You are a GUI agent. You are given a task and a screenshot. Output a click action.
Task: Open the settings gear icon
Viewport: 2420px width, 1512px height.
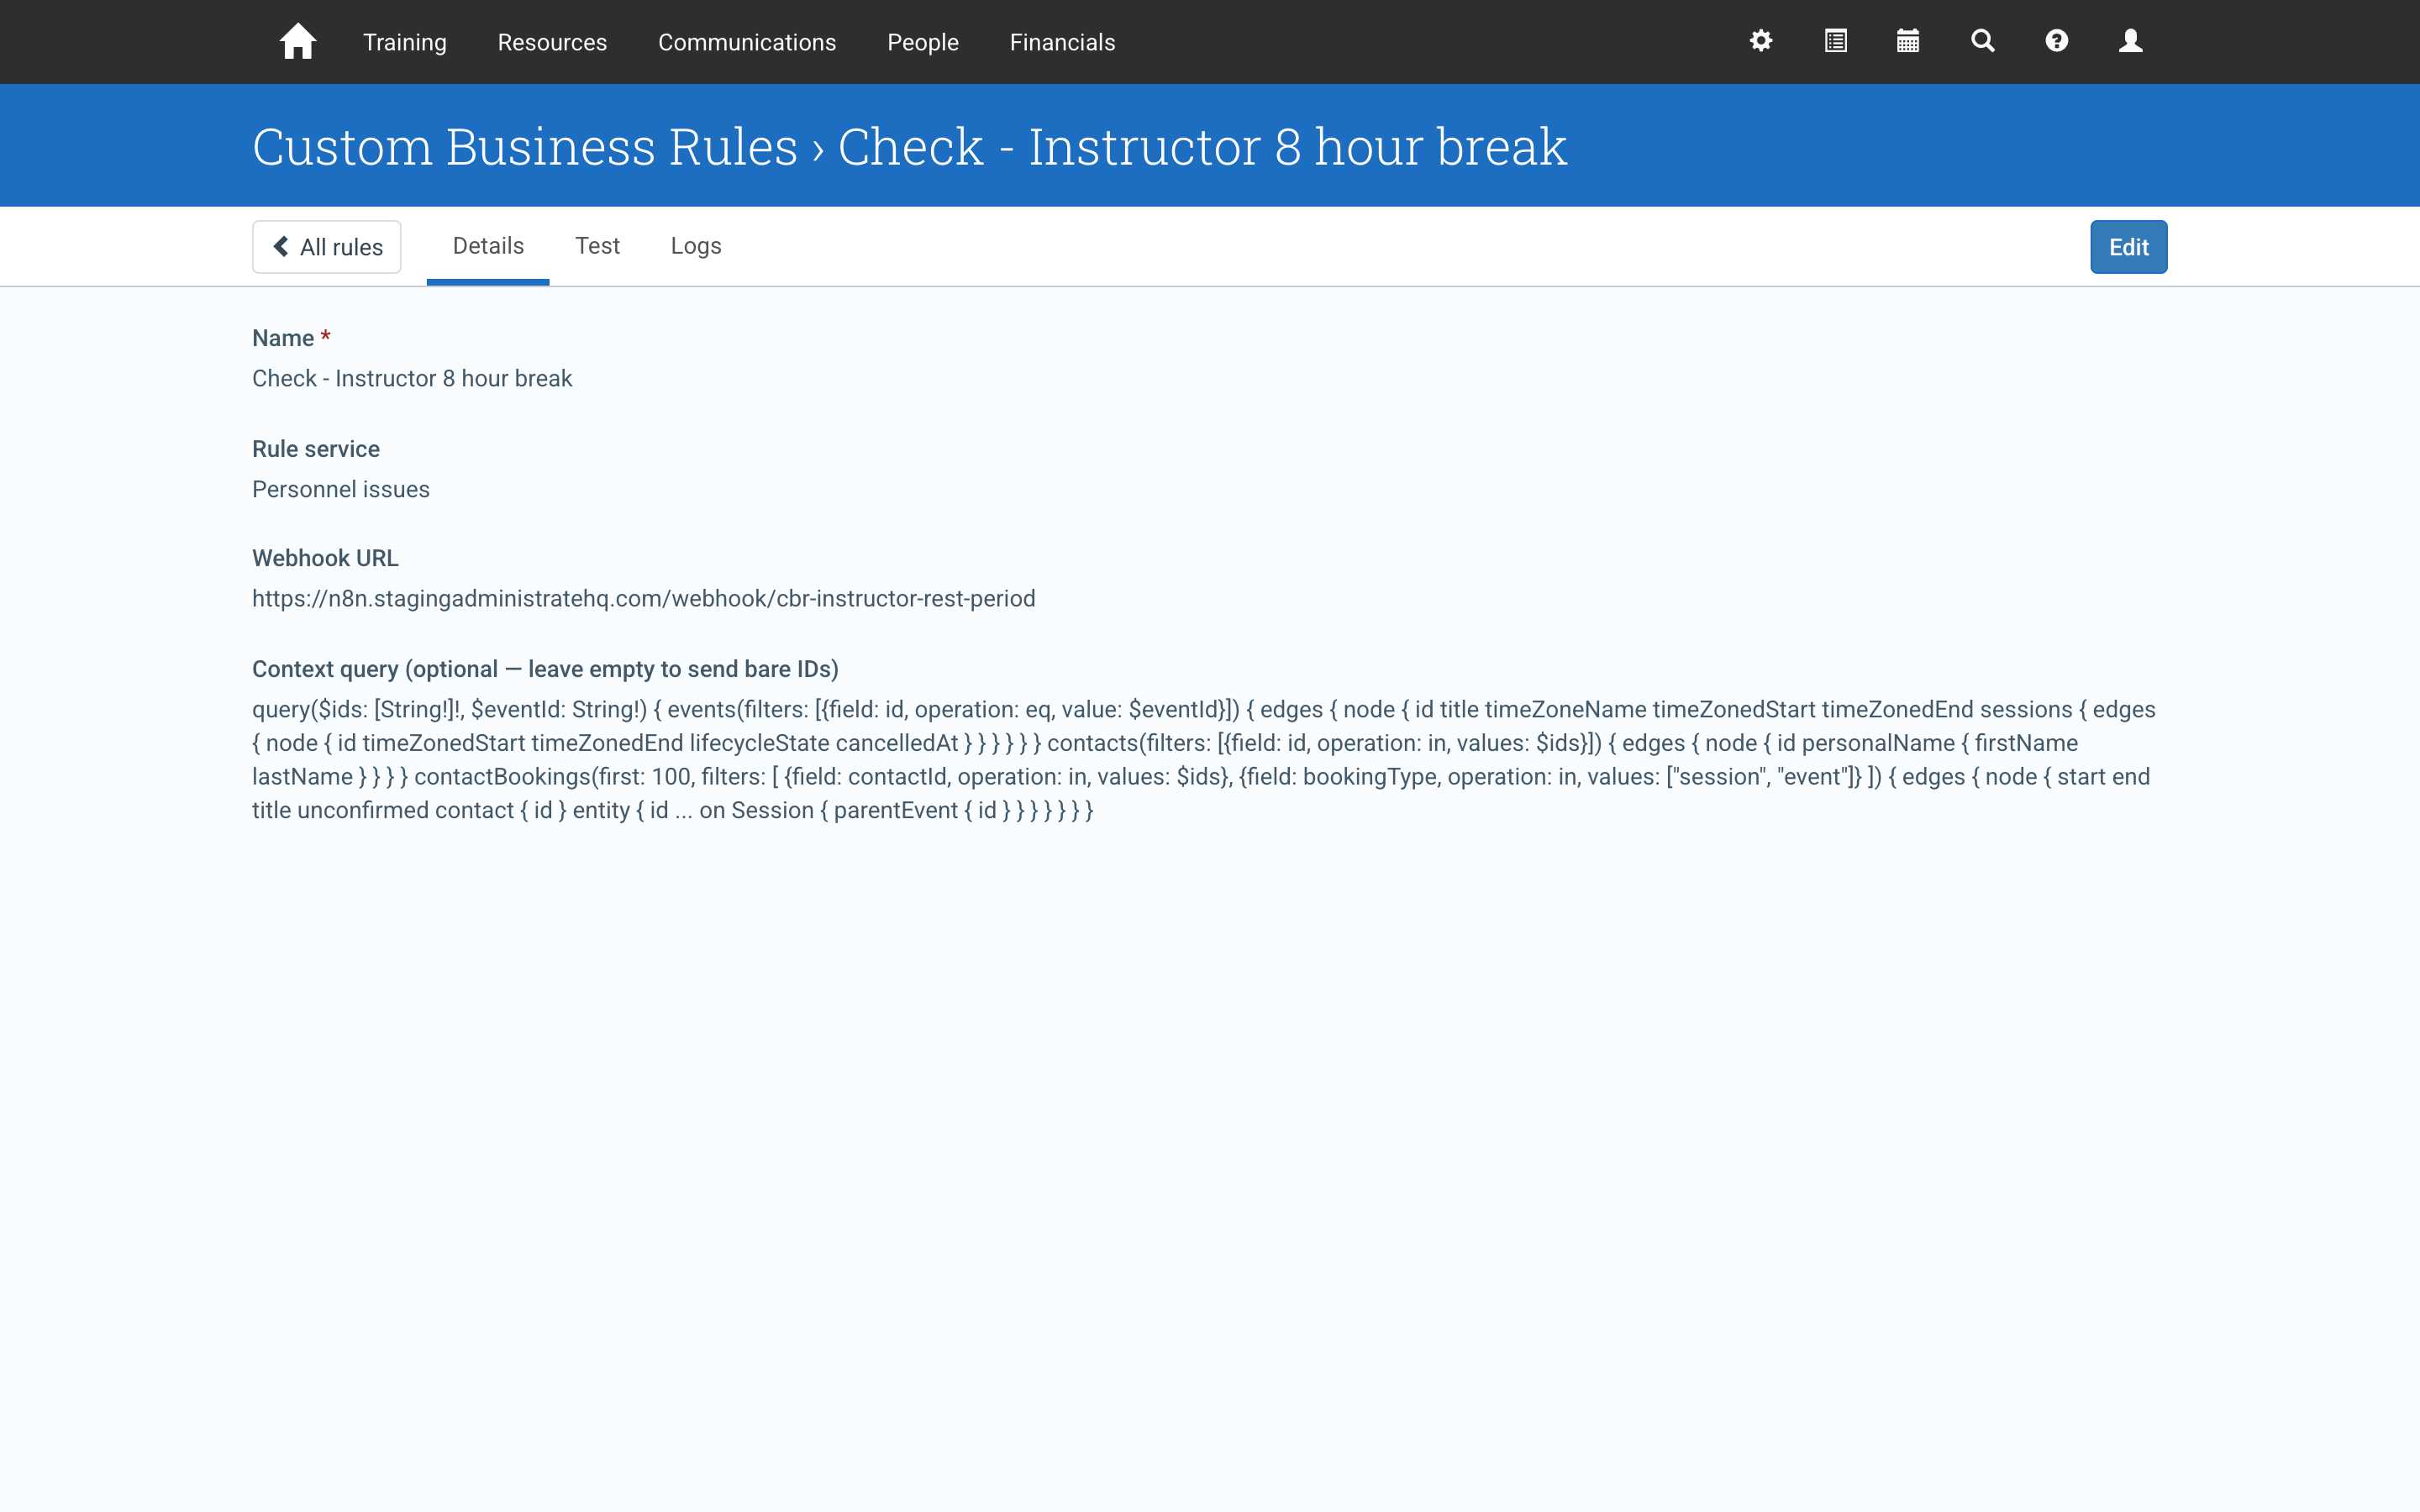[1761, 41]
